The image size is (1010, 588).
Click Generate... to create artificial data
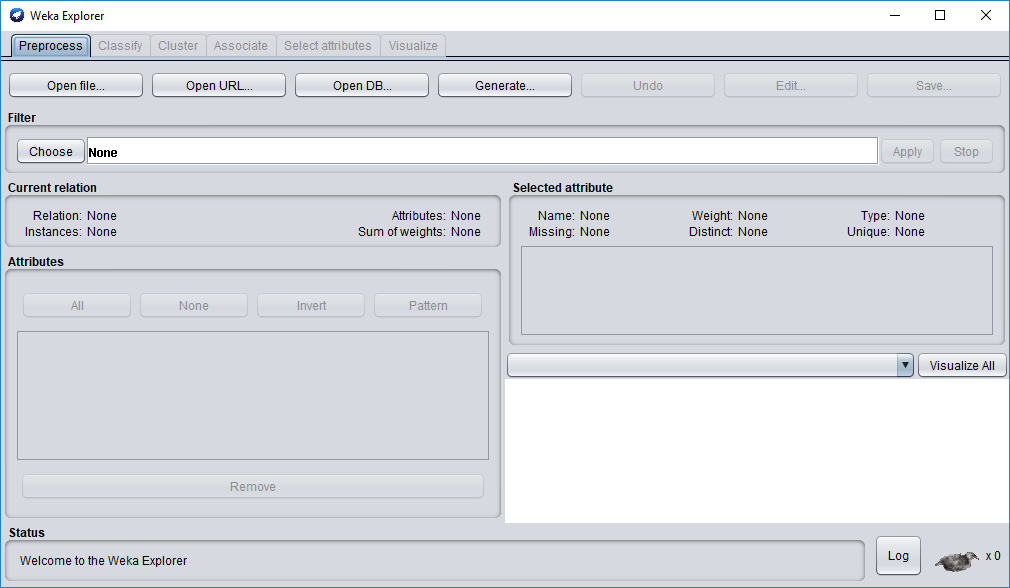click(504, 86)
